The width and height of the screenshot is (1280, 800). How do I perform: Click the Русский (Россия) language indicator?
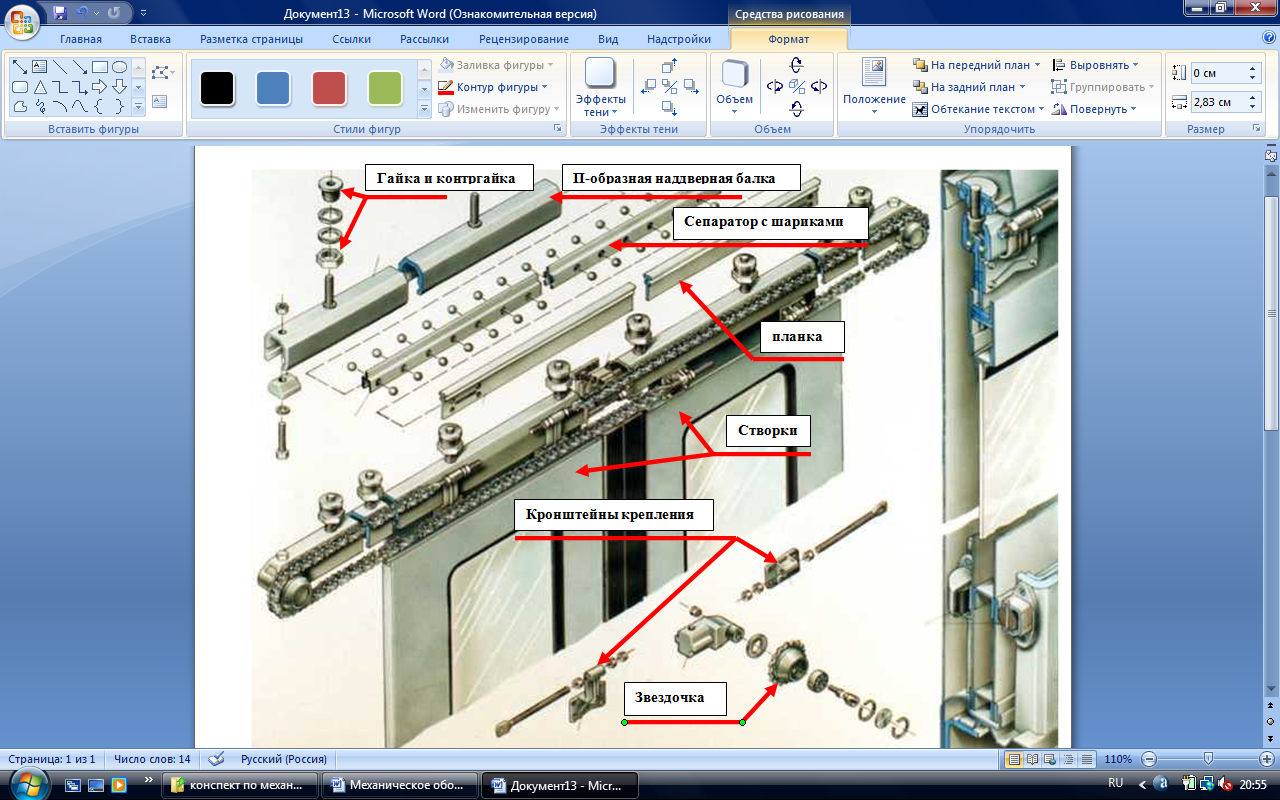(284, 759)
